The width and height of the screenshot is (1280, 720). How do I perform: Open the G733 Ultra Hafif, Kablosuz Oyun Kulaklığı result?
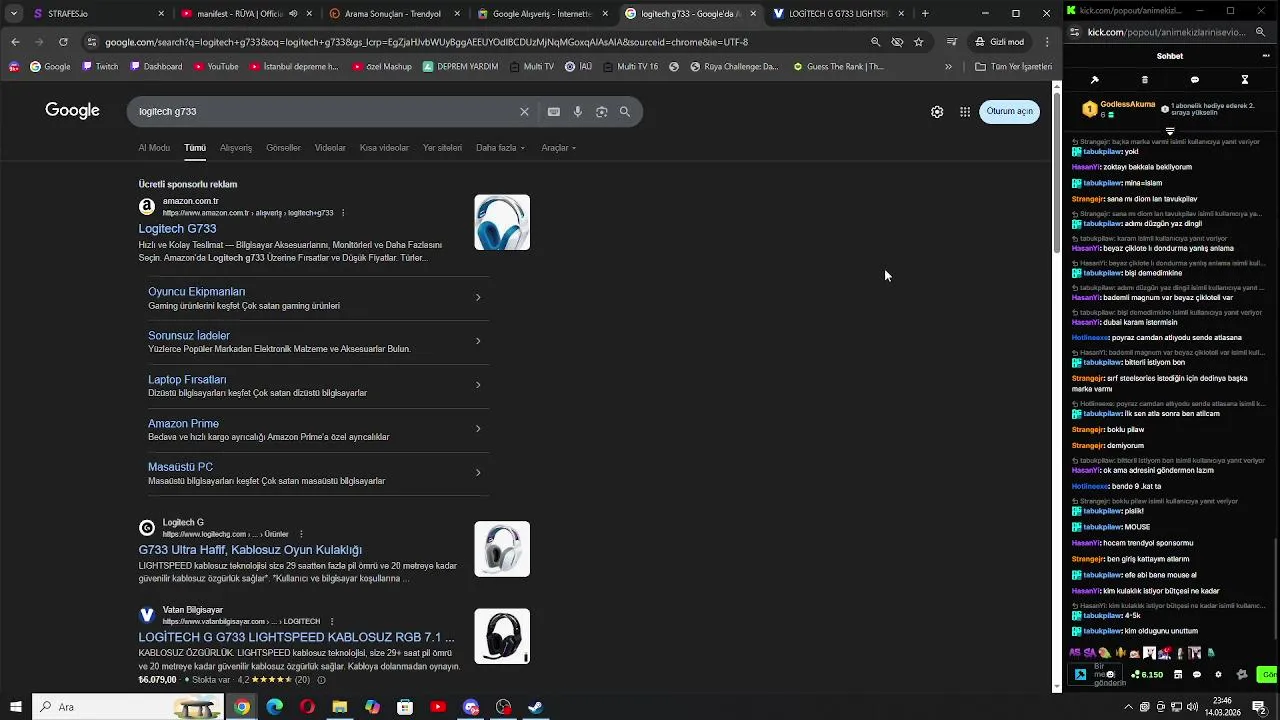click(x=250, y=550)
